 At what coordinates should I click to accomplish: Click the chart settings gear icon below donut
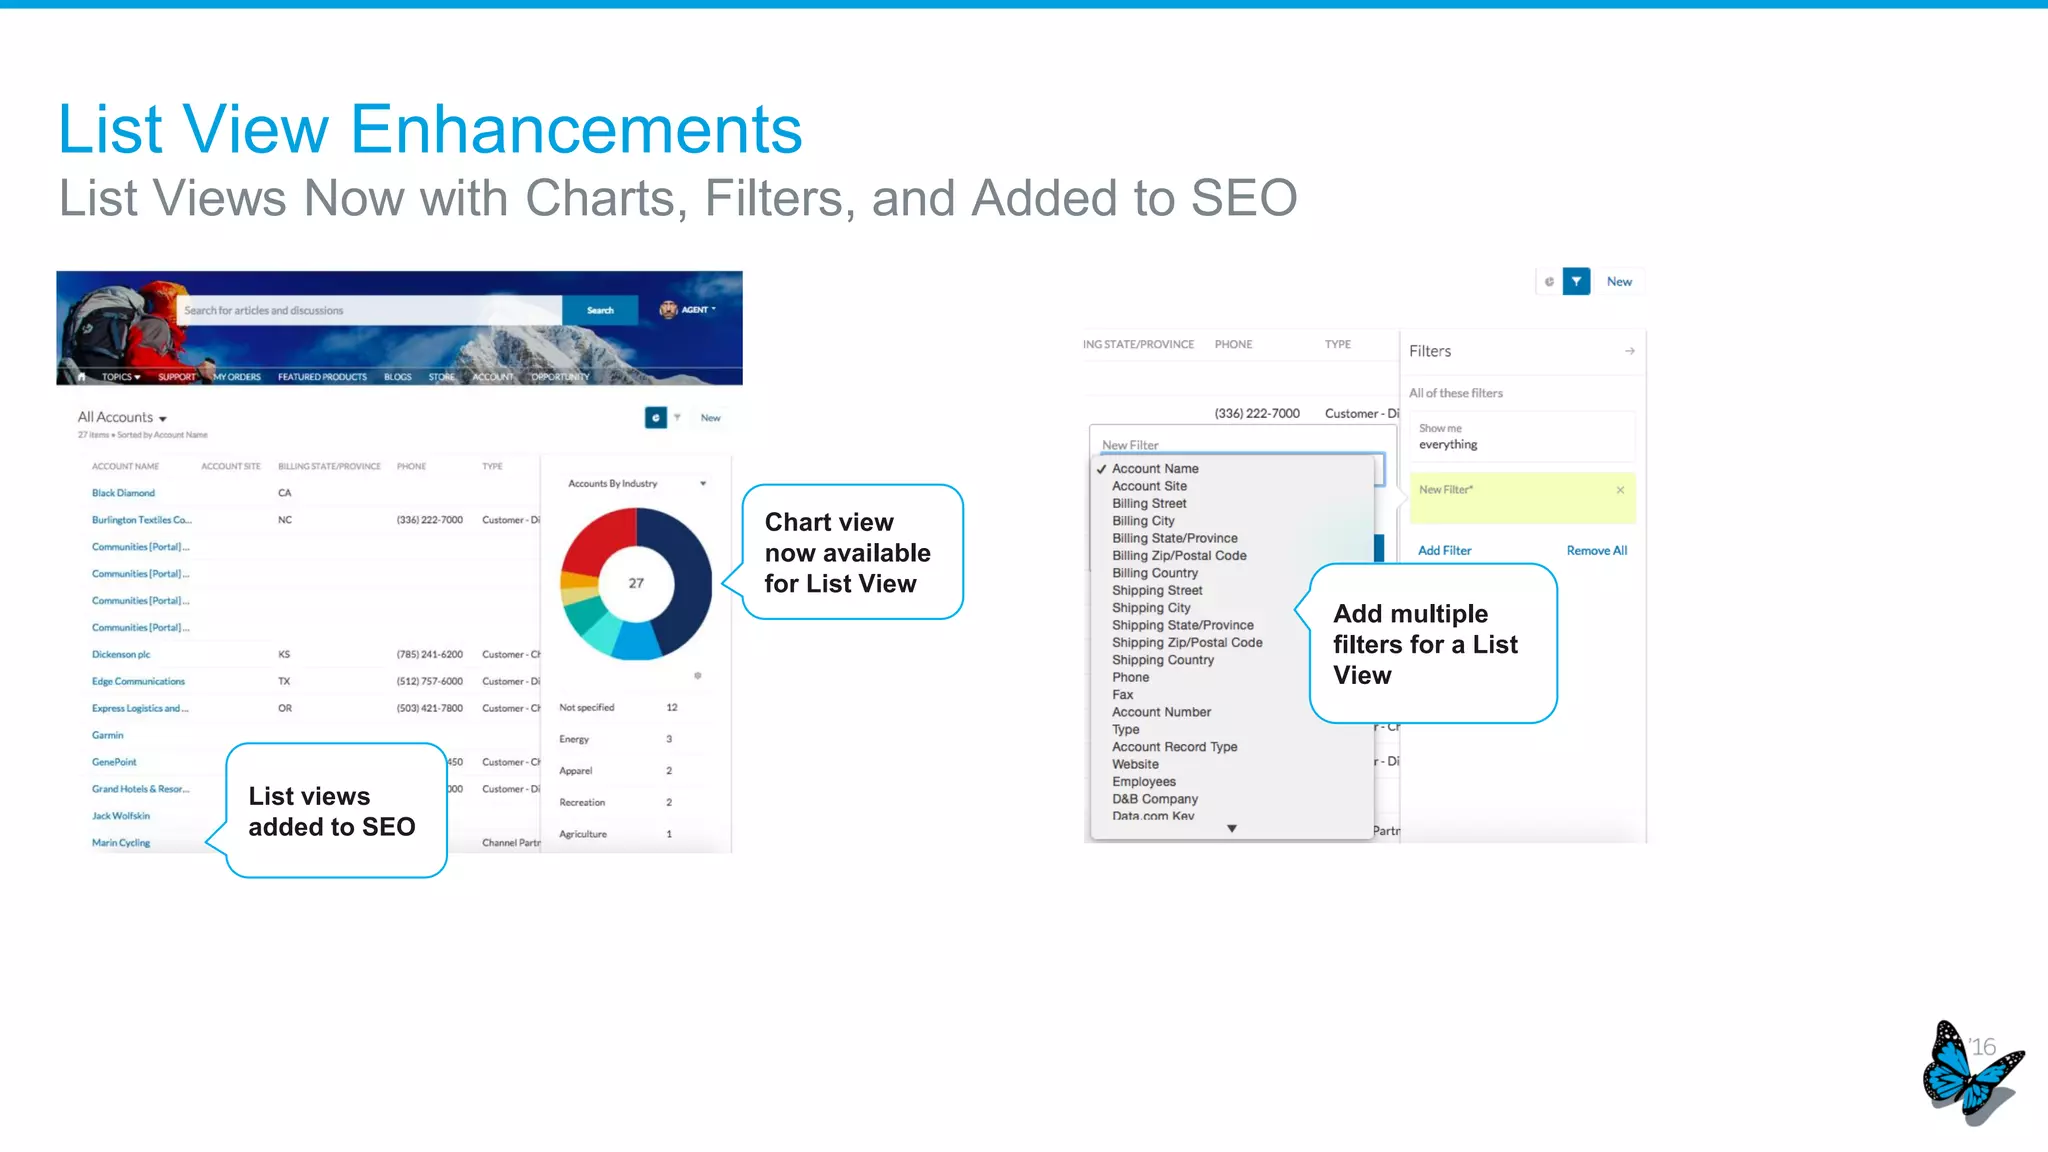tap(697, 676)
